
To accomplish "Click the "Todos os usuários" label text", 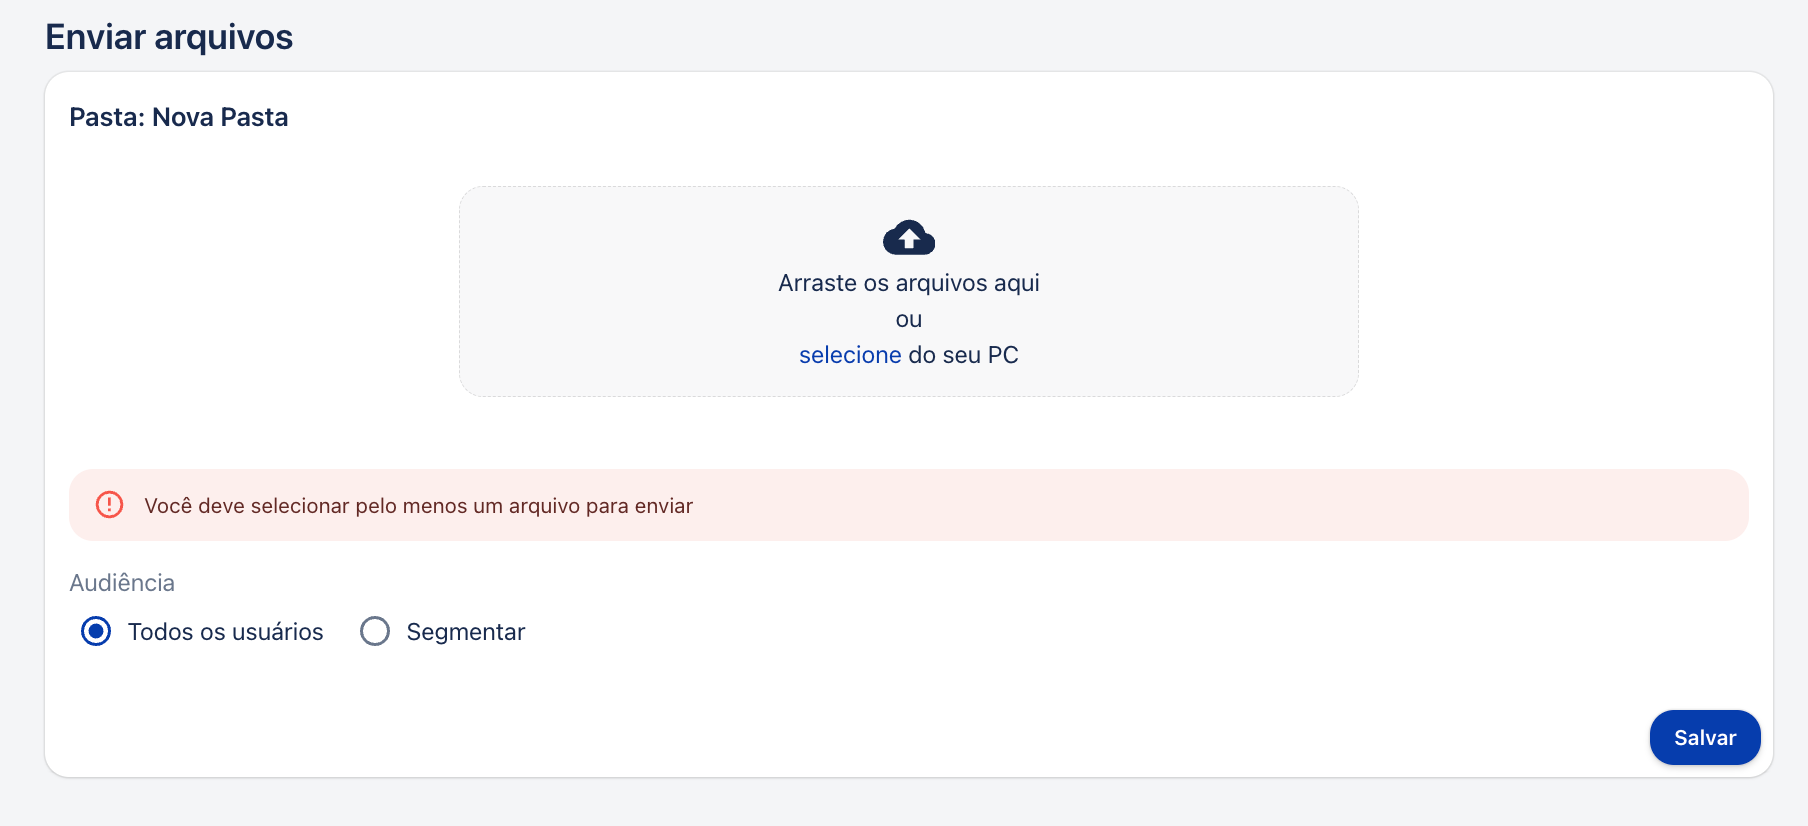I will coord(225,632).
